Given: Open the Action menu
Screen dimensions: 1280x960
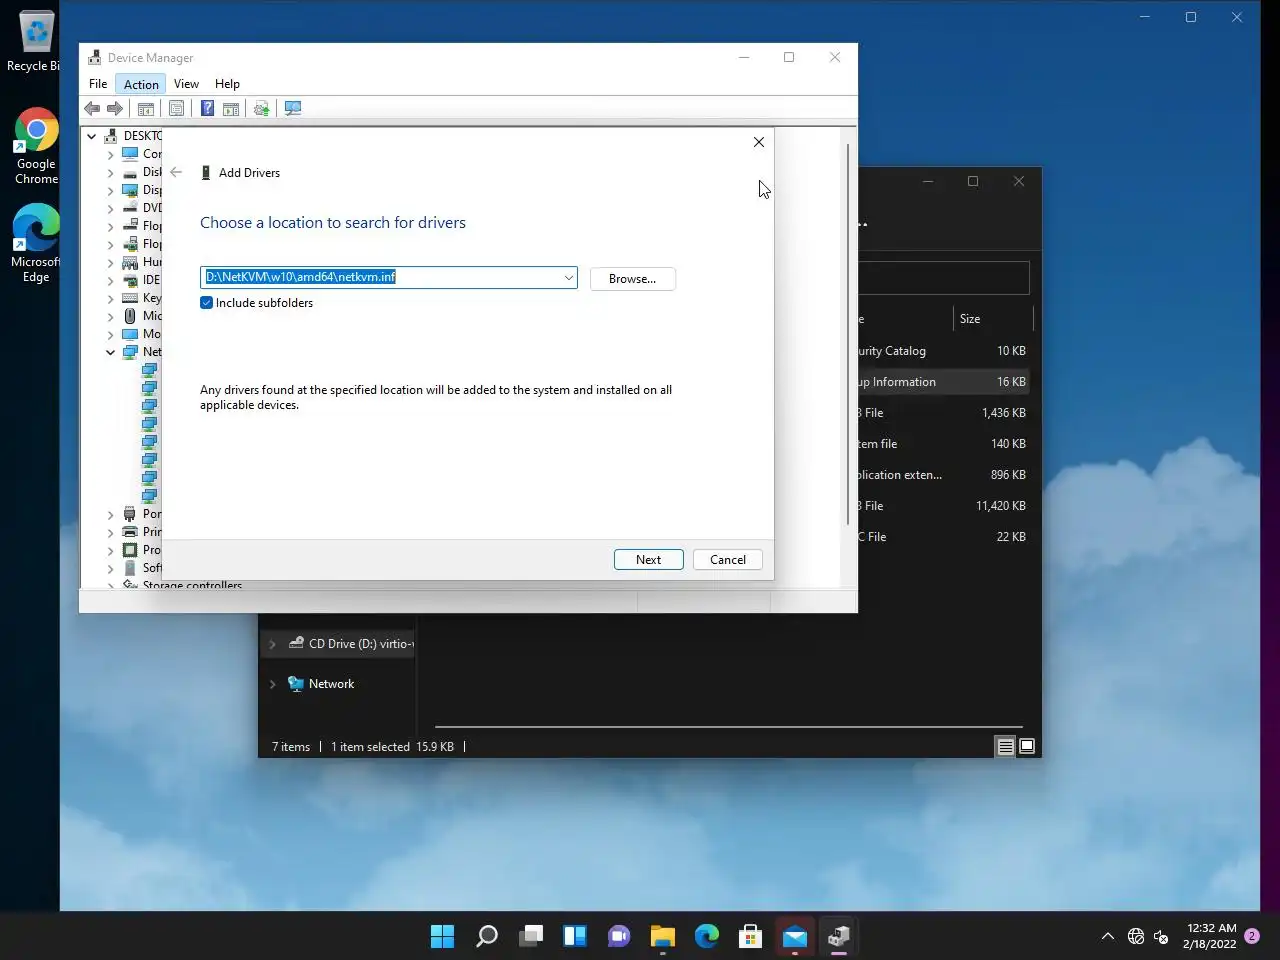Looking at the screenshot, I should coord(141,84).
